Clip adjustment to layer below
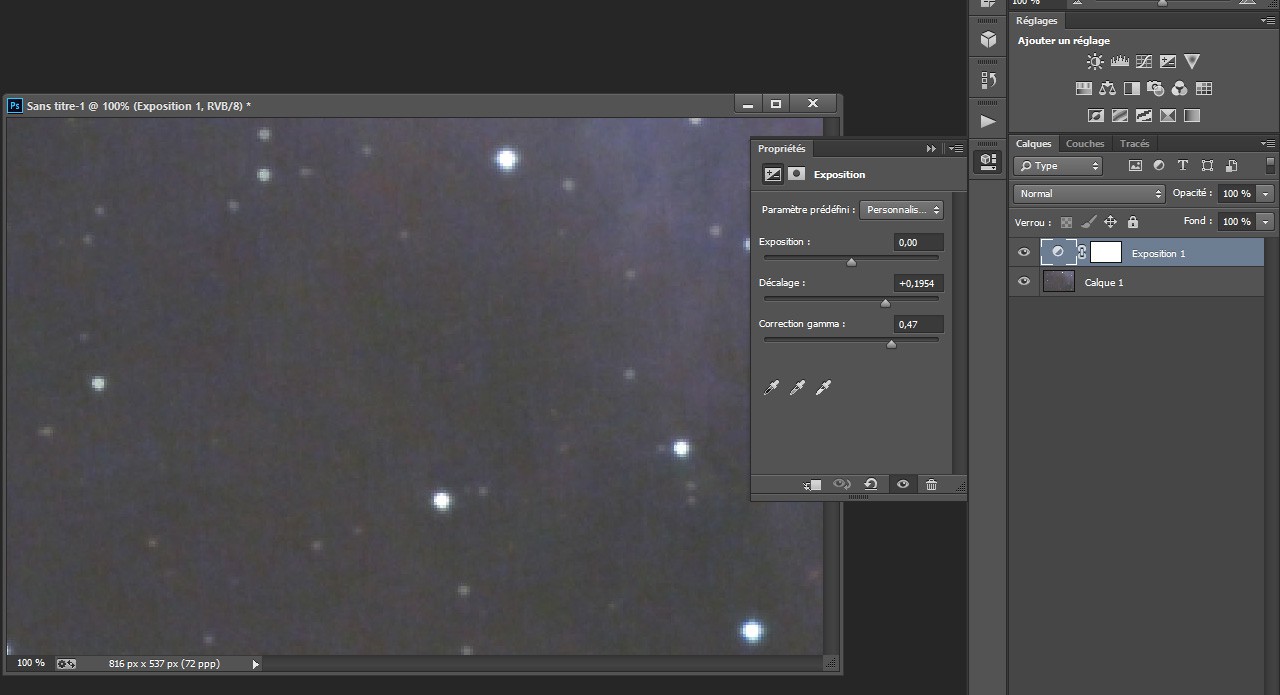The width and height of the screenshot is (1280, 695). pos(812,485)
